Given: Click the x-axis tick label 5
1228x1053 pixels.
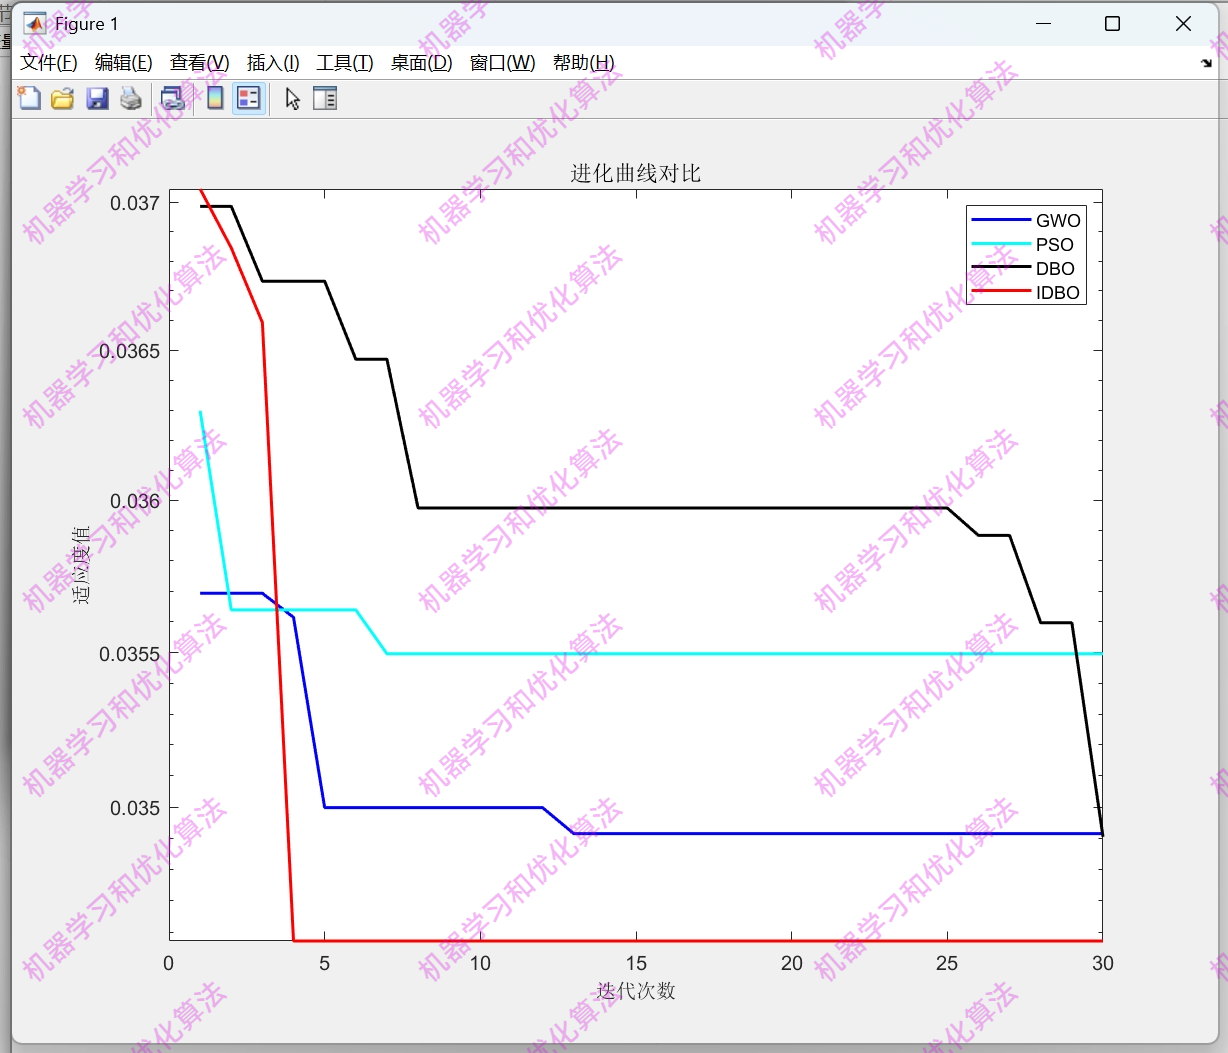Looking at the screenshot, I should [x=325, y=963].
